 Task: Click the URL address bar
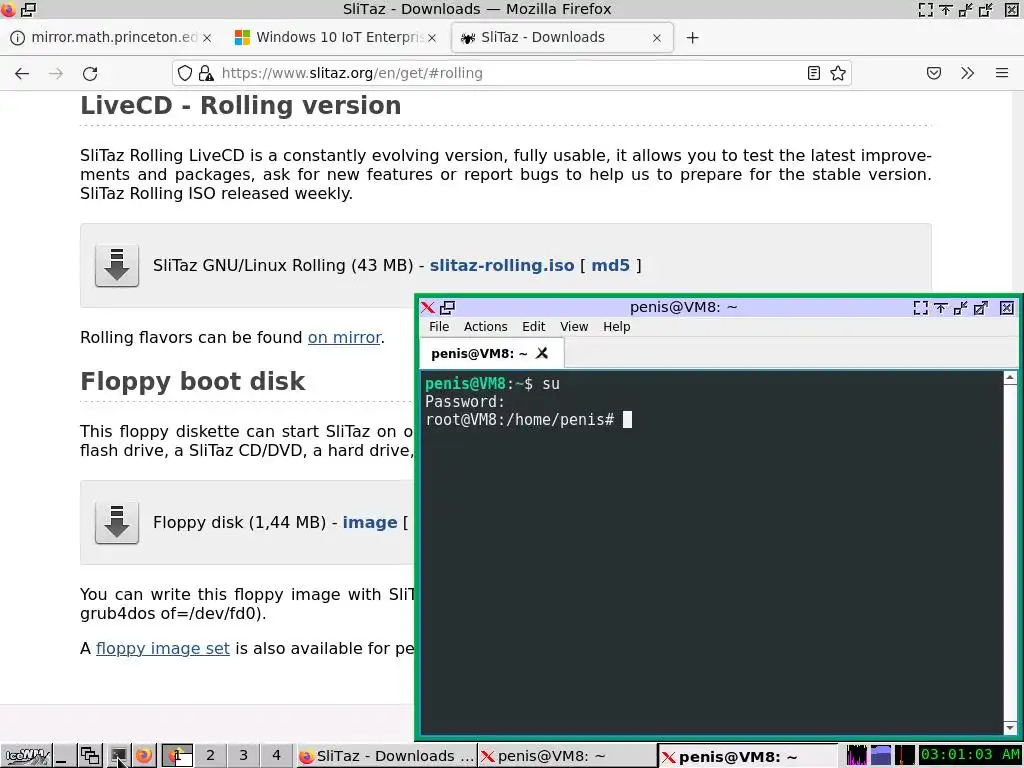coord(509,73)
